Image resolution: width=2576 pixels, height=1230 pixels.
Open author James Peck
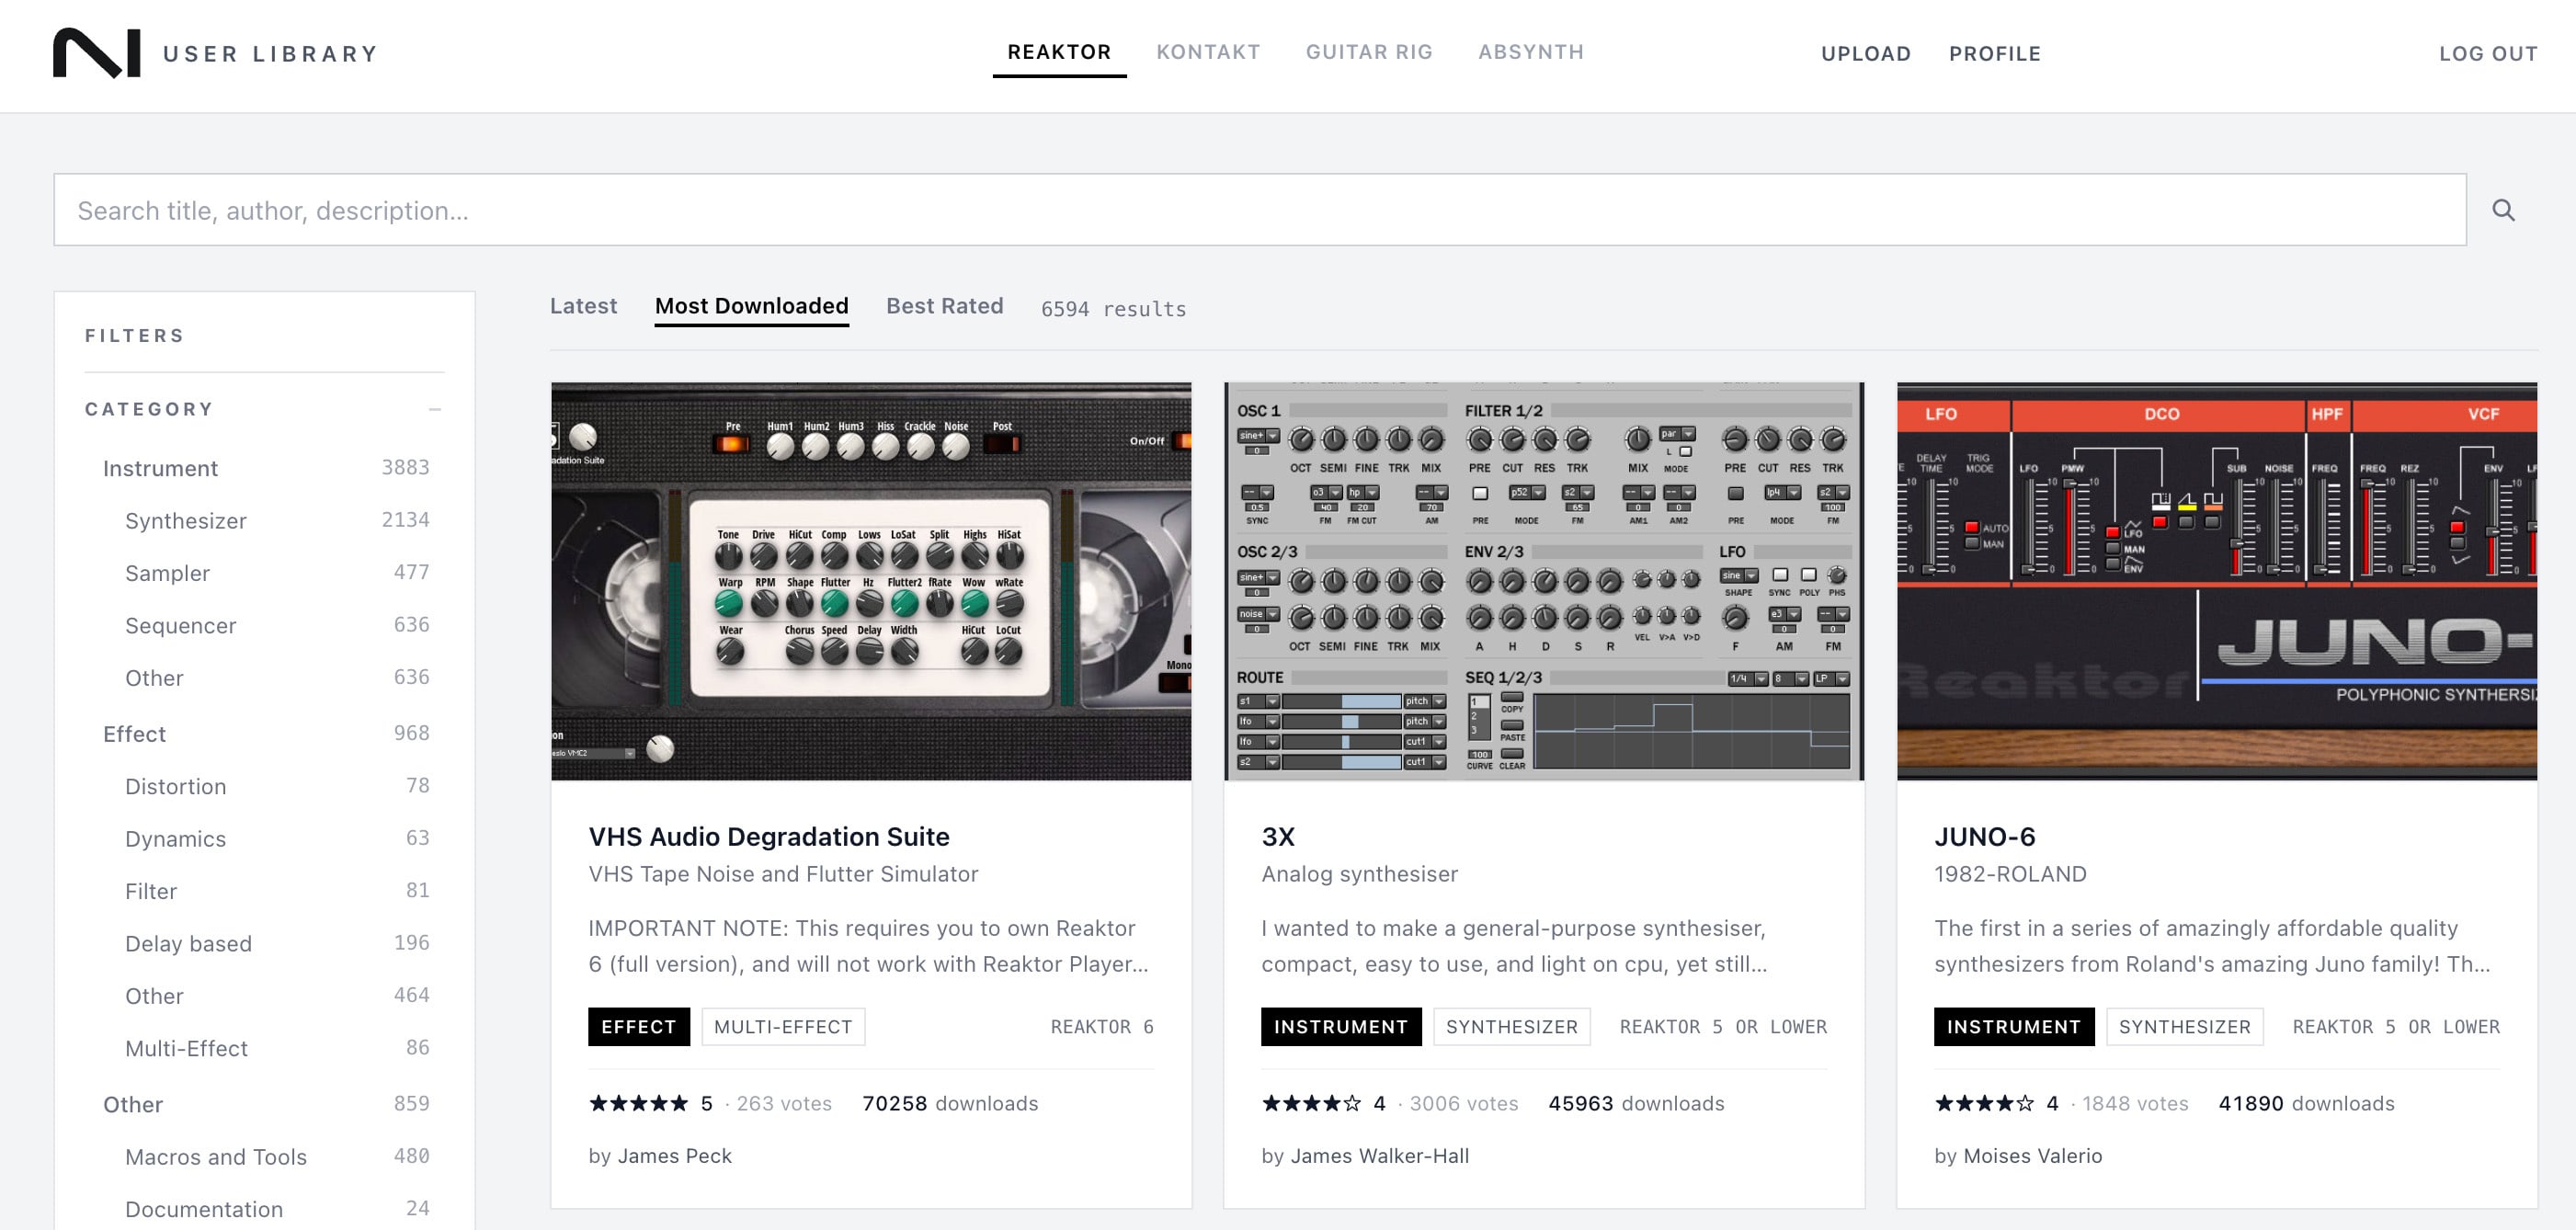click(x=675, y=1156)
